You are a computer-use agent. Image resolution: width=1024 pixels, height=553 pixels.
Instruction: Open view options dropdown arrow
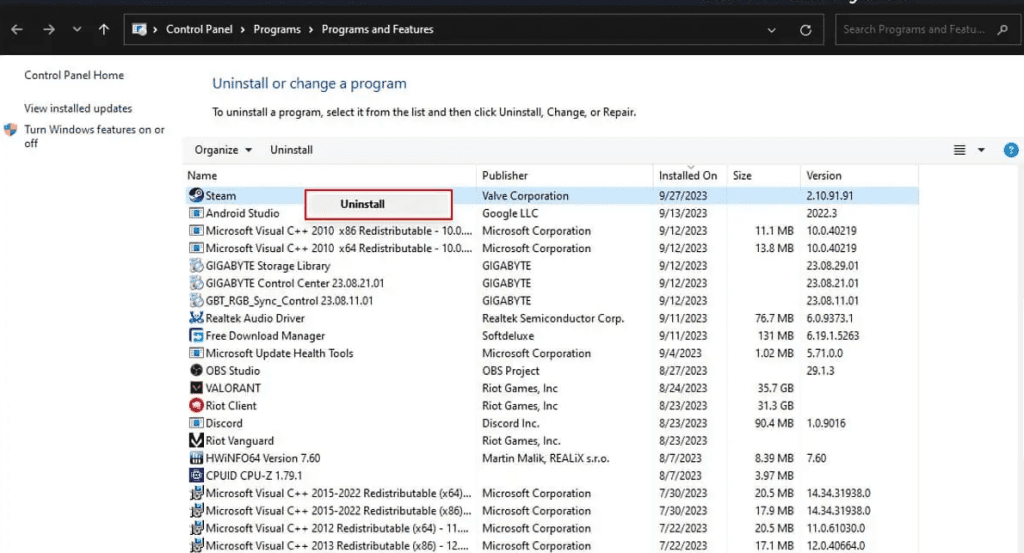coord(981,150)
